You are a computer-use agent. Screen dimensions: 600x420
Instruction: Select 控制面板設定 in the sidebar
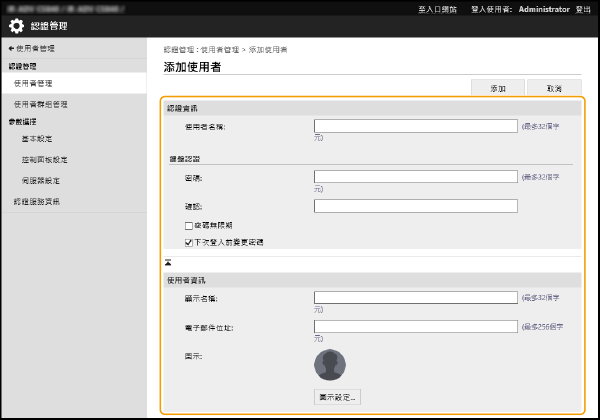click(44, 160)
